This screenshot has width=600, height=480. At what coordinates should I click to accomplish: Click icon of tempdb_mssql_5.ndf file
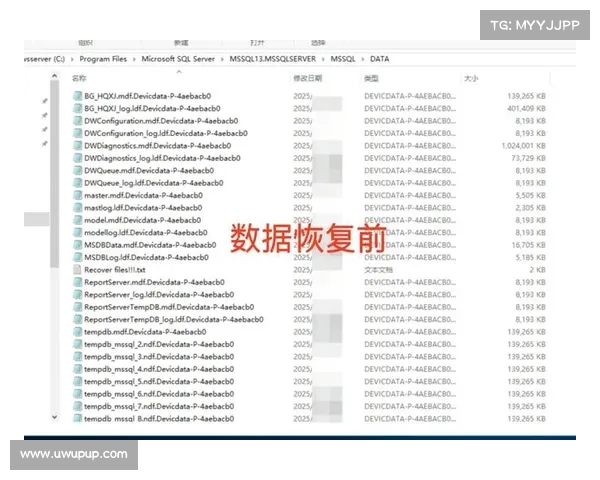pyautogui.click(x=78, y=381)
